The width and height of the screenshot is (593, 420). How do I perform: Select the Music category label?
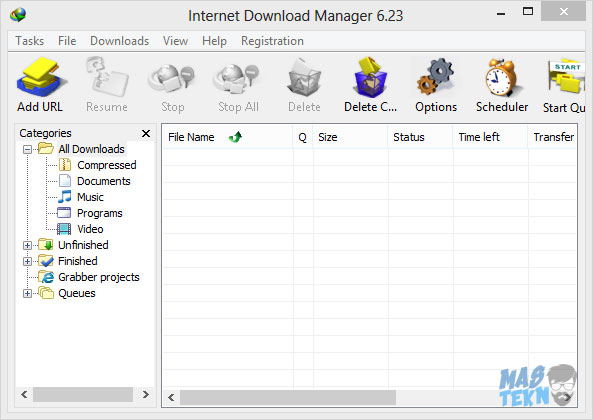pos(90,197)
